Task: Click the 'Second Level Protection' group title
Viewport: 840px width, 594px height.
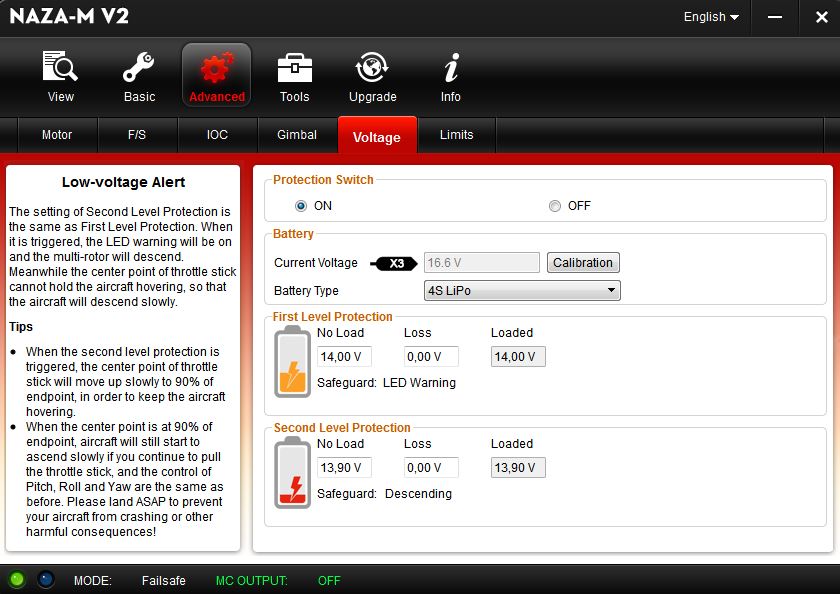Action: click(x=342, y=428)
